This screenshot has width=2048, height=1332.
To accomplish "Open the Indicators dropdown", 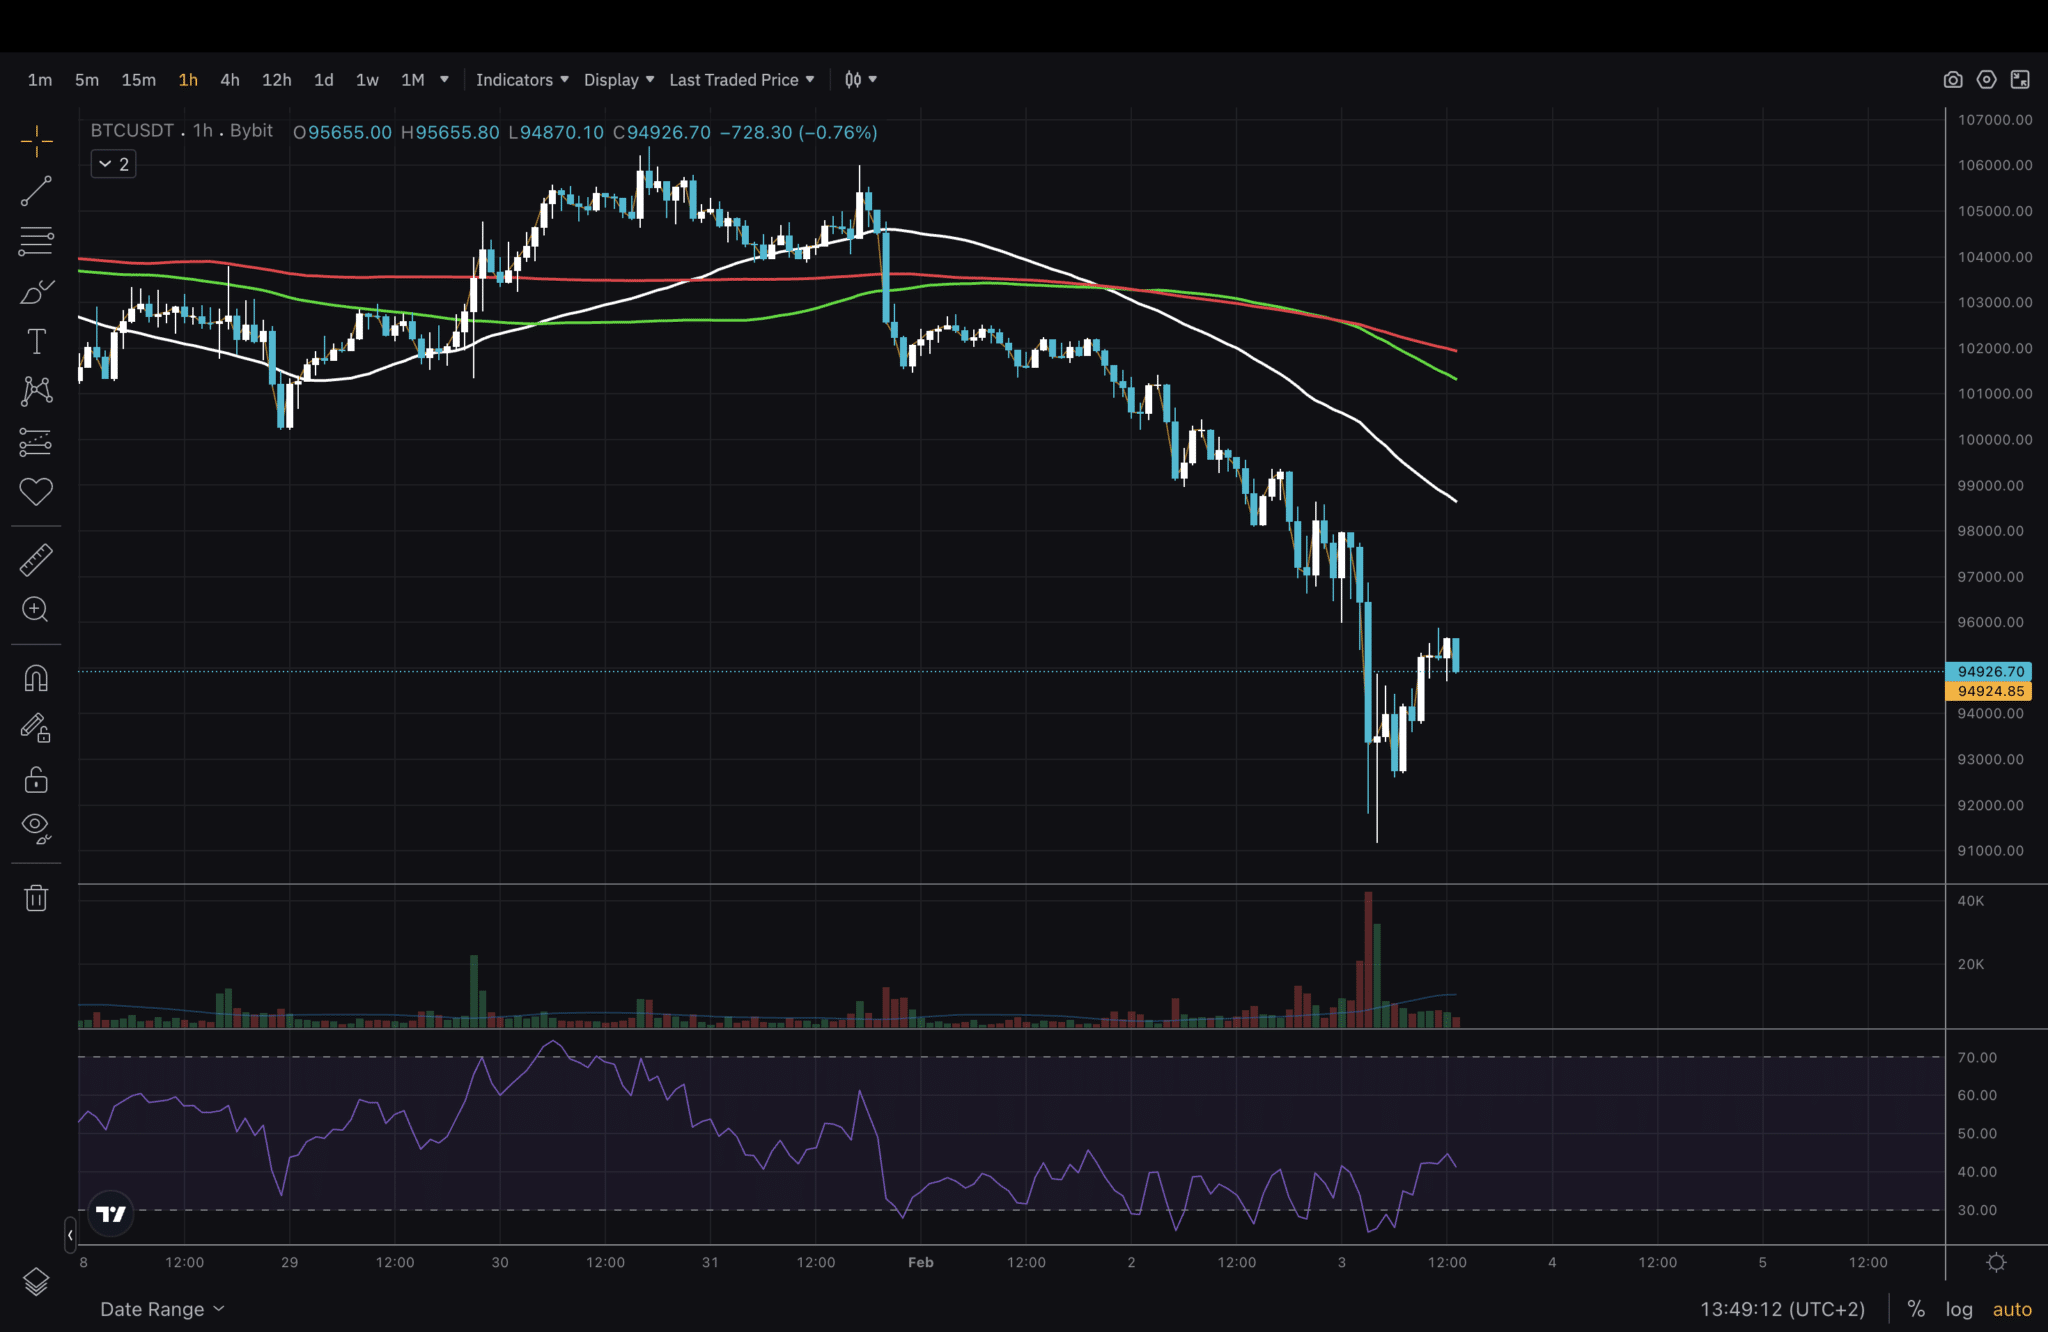I will click(x=522, y=80).
